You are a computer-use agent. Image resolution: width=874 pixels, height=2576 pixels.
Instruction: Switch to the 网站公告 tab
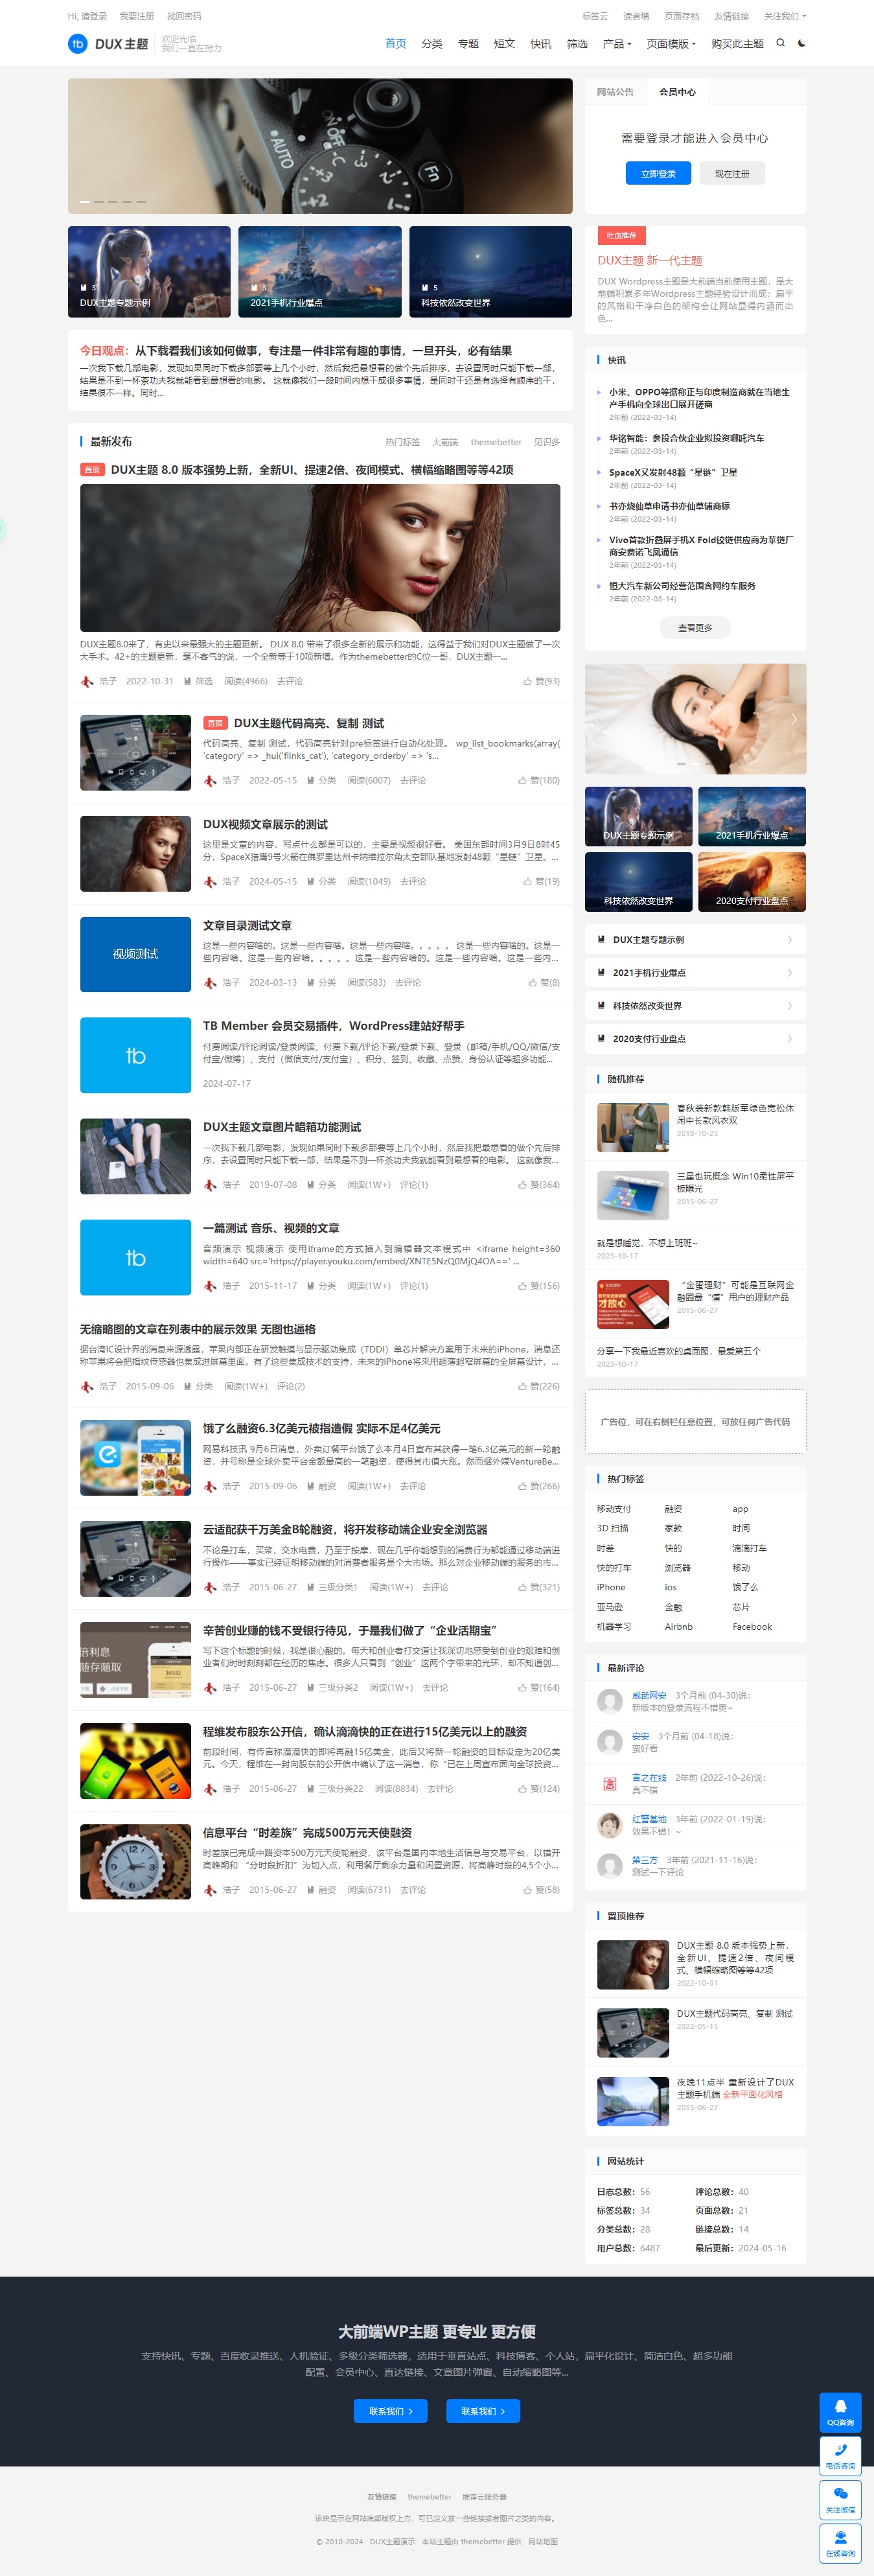click(615, 92)
